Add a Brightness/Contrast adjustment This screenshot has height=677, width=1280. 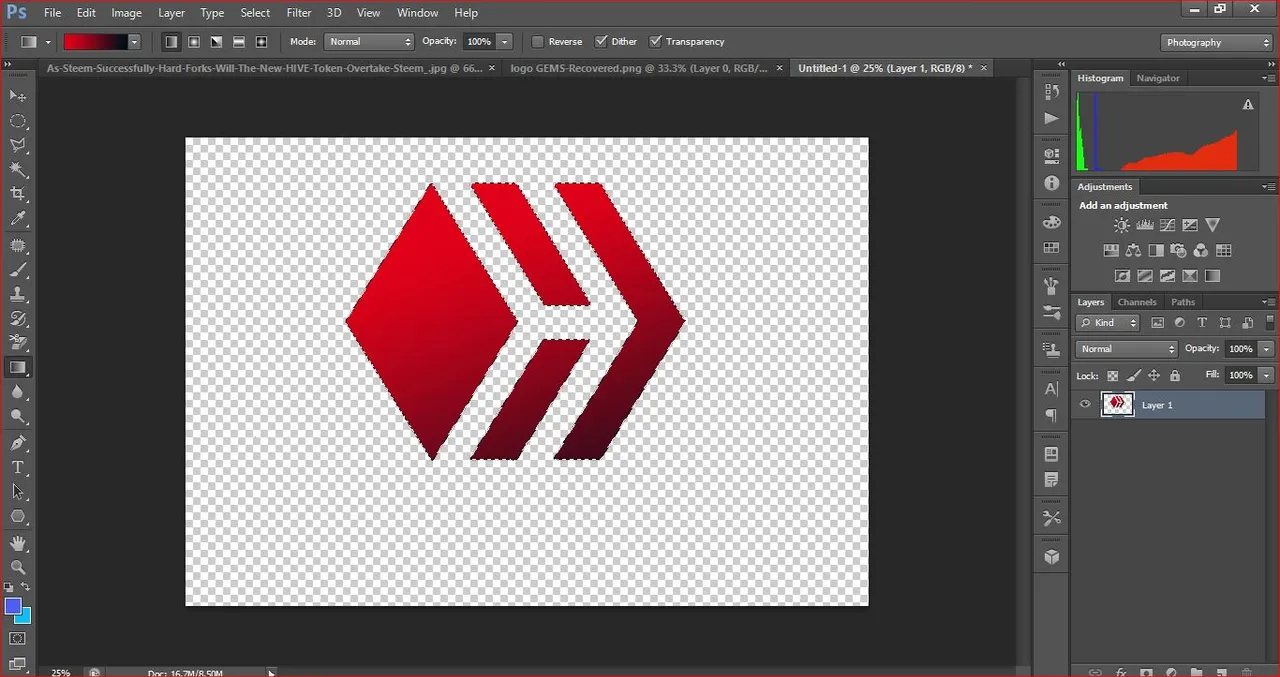point(1122,225)
